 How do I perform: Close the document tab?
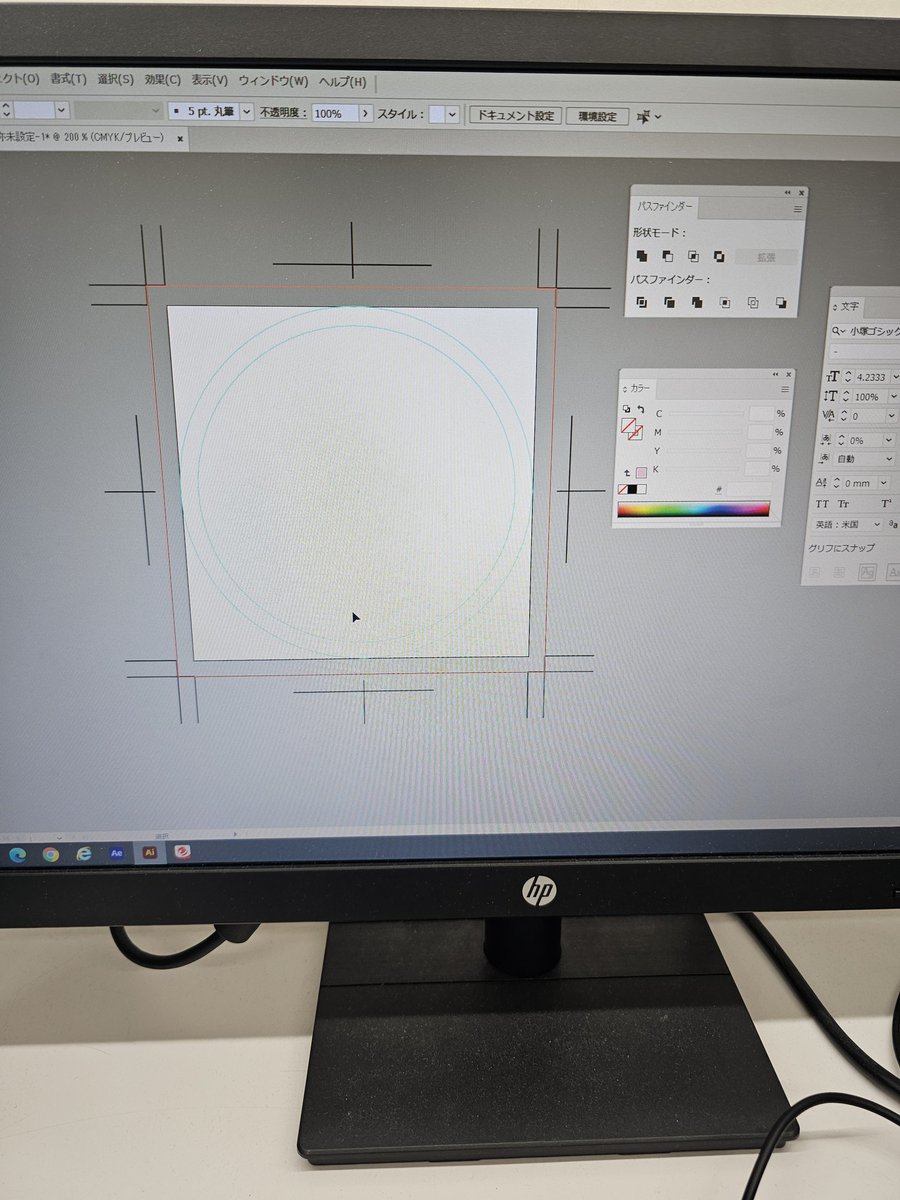(x=180, y=139)
